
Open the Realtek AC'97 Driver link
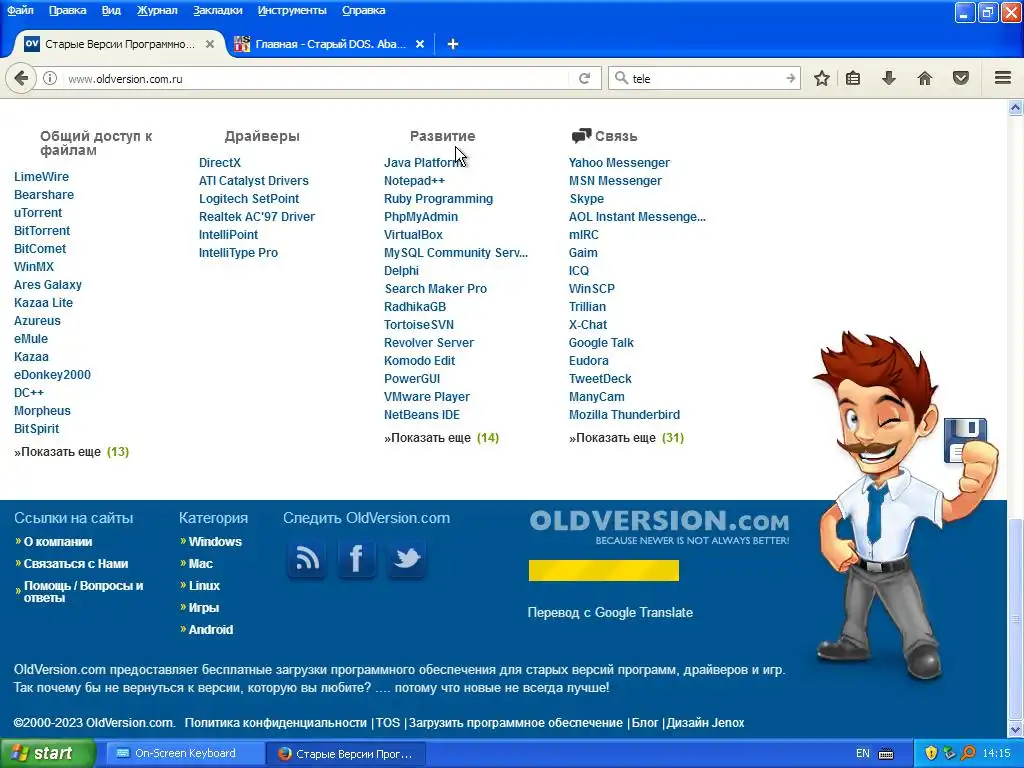[x=257, y=217]
